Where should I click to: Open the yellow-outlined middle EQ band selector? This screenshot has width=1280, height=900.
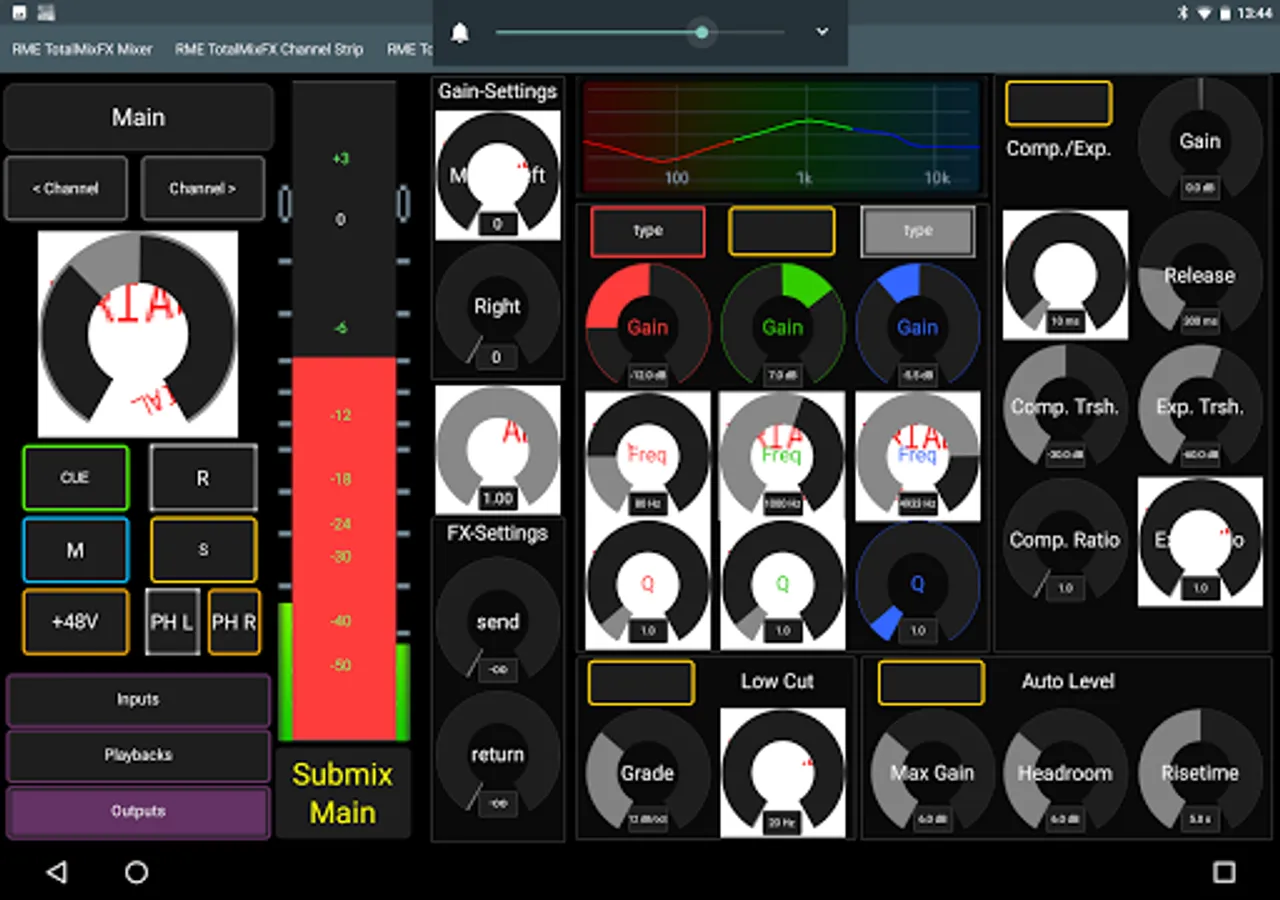click(782, 231)
